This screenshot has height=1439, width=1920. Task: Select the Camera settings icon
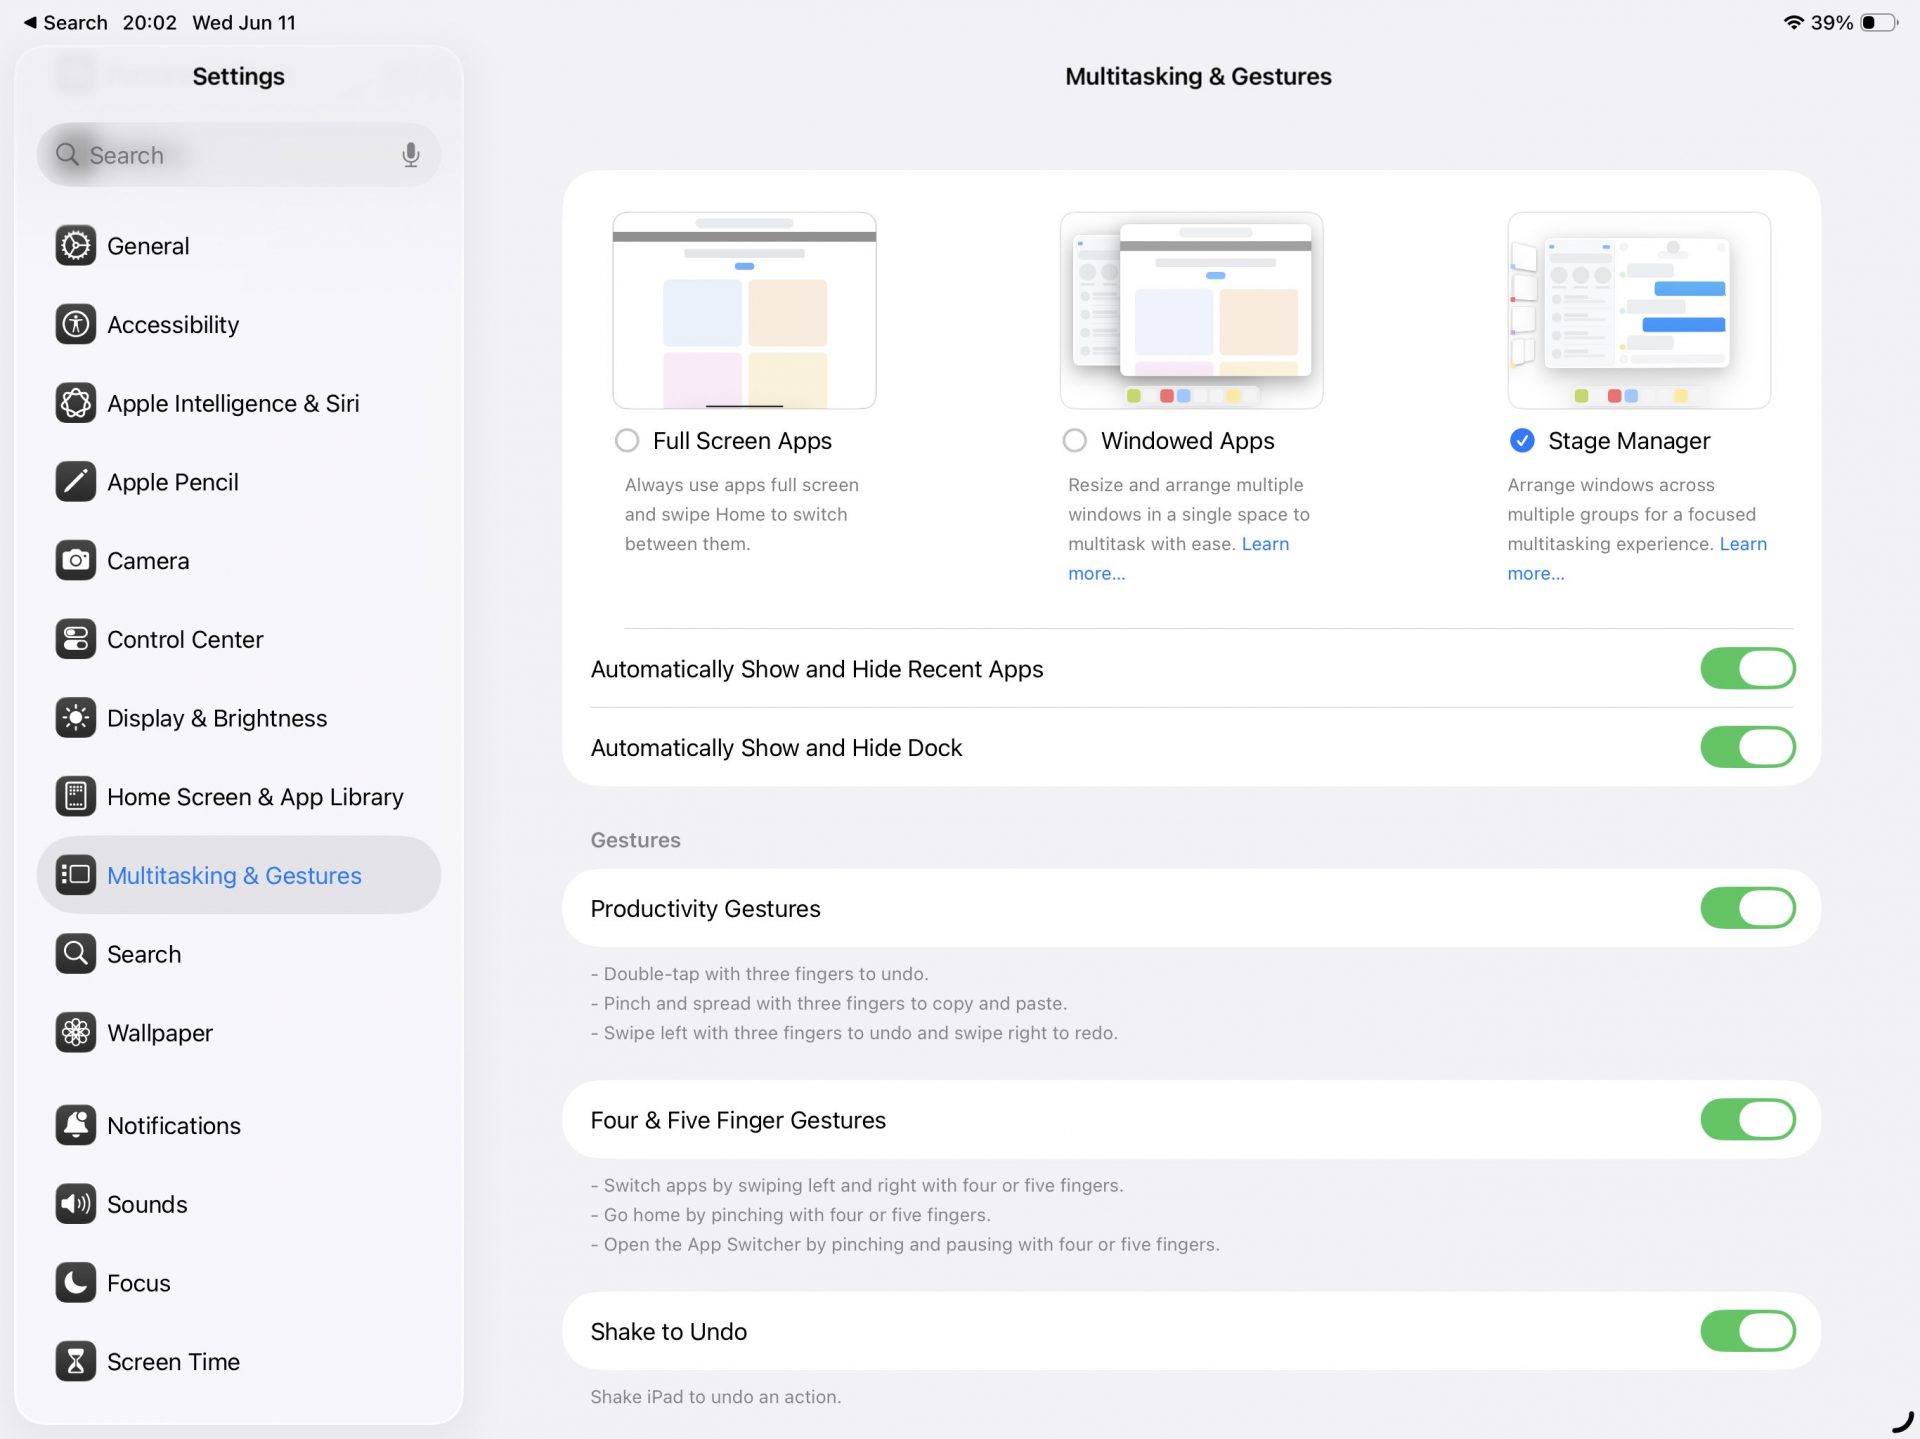pos(75,560)
